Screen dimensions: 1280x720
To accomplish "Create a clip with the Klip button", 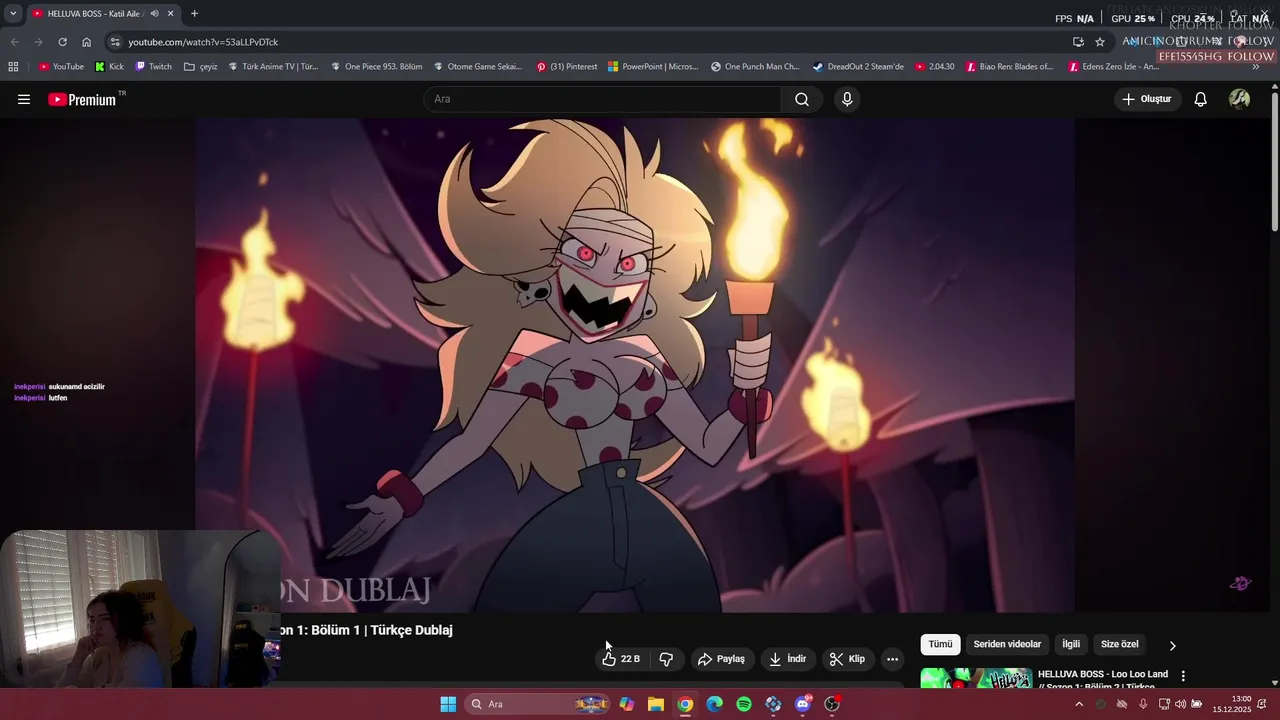I will tap(847, 659).
